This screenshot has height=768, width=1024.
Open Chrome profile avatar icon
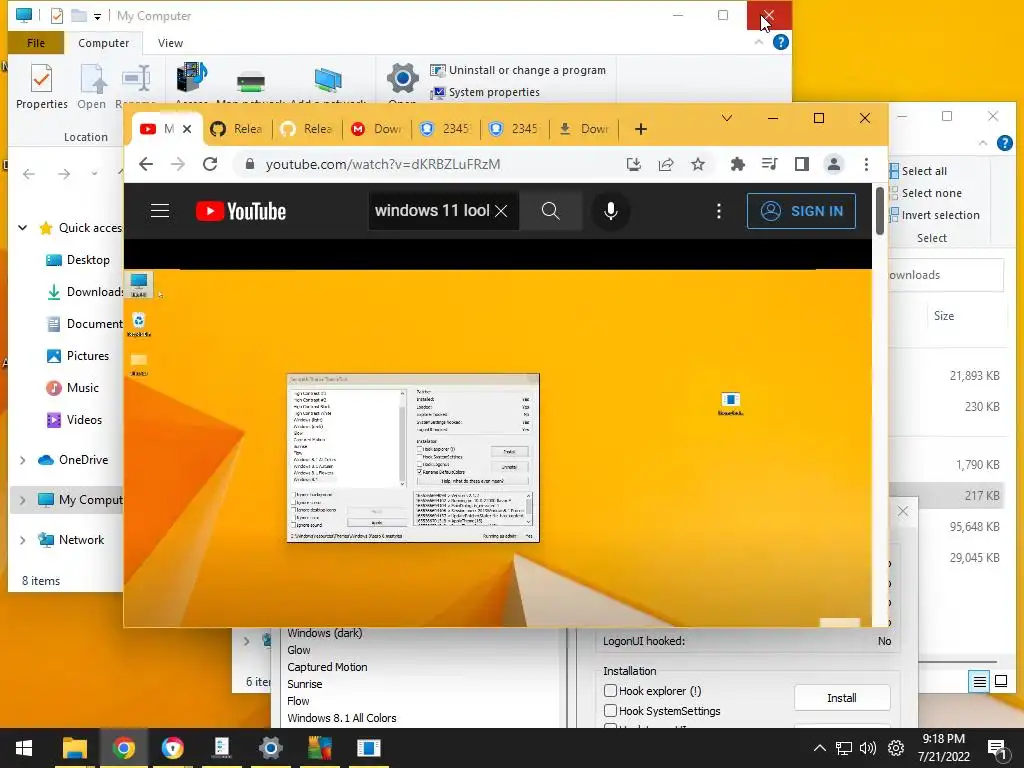[x=834, y=165]
